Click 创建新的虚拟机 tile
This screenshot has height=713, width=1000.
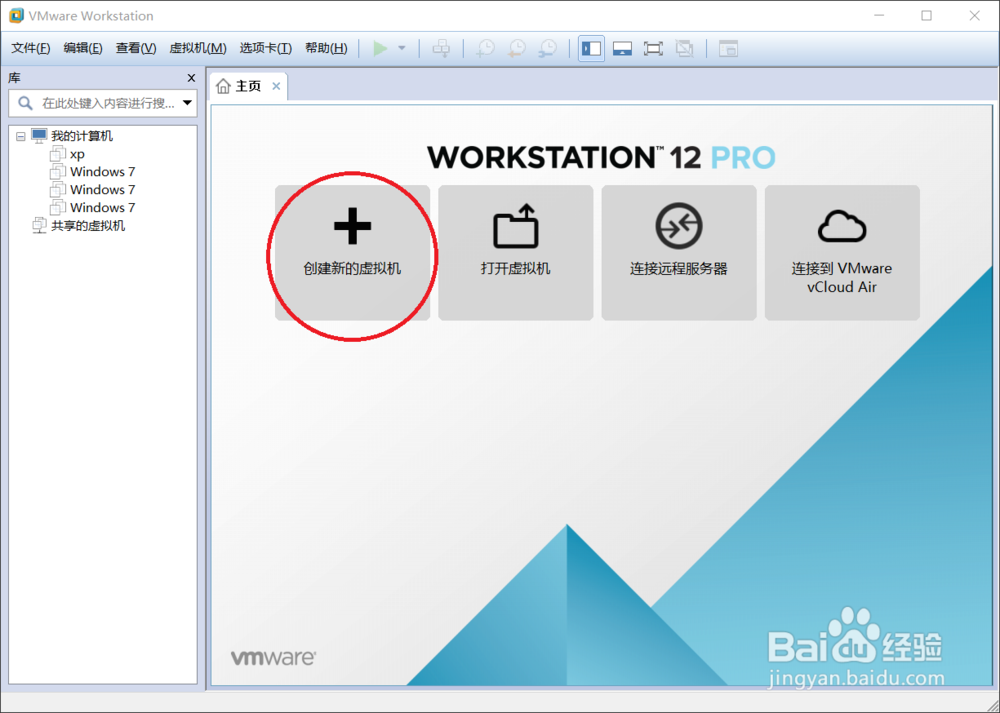[353, 253]
